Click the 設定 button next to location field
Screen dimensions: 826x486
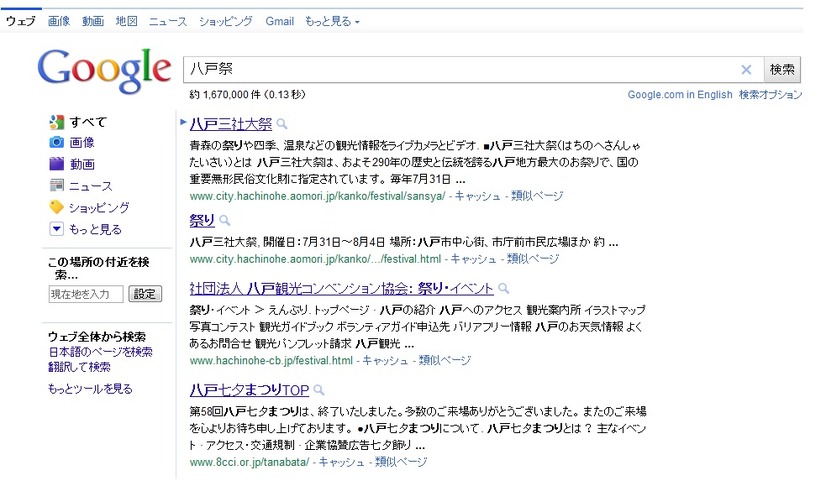point(145,294)
